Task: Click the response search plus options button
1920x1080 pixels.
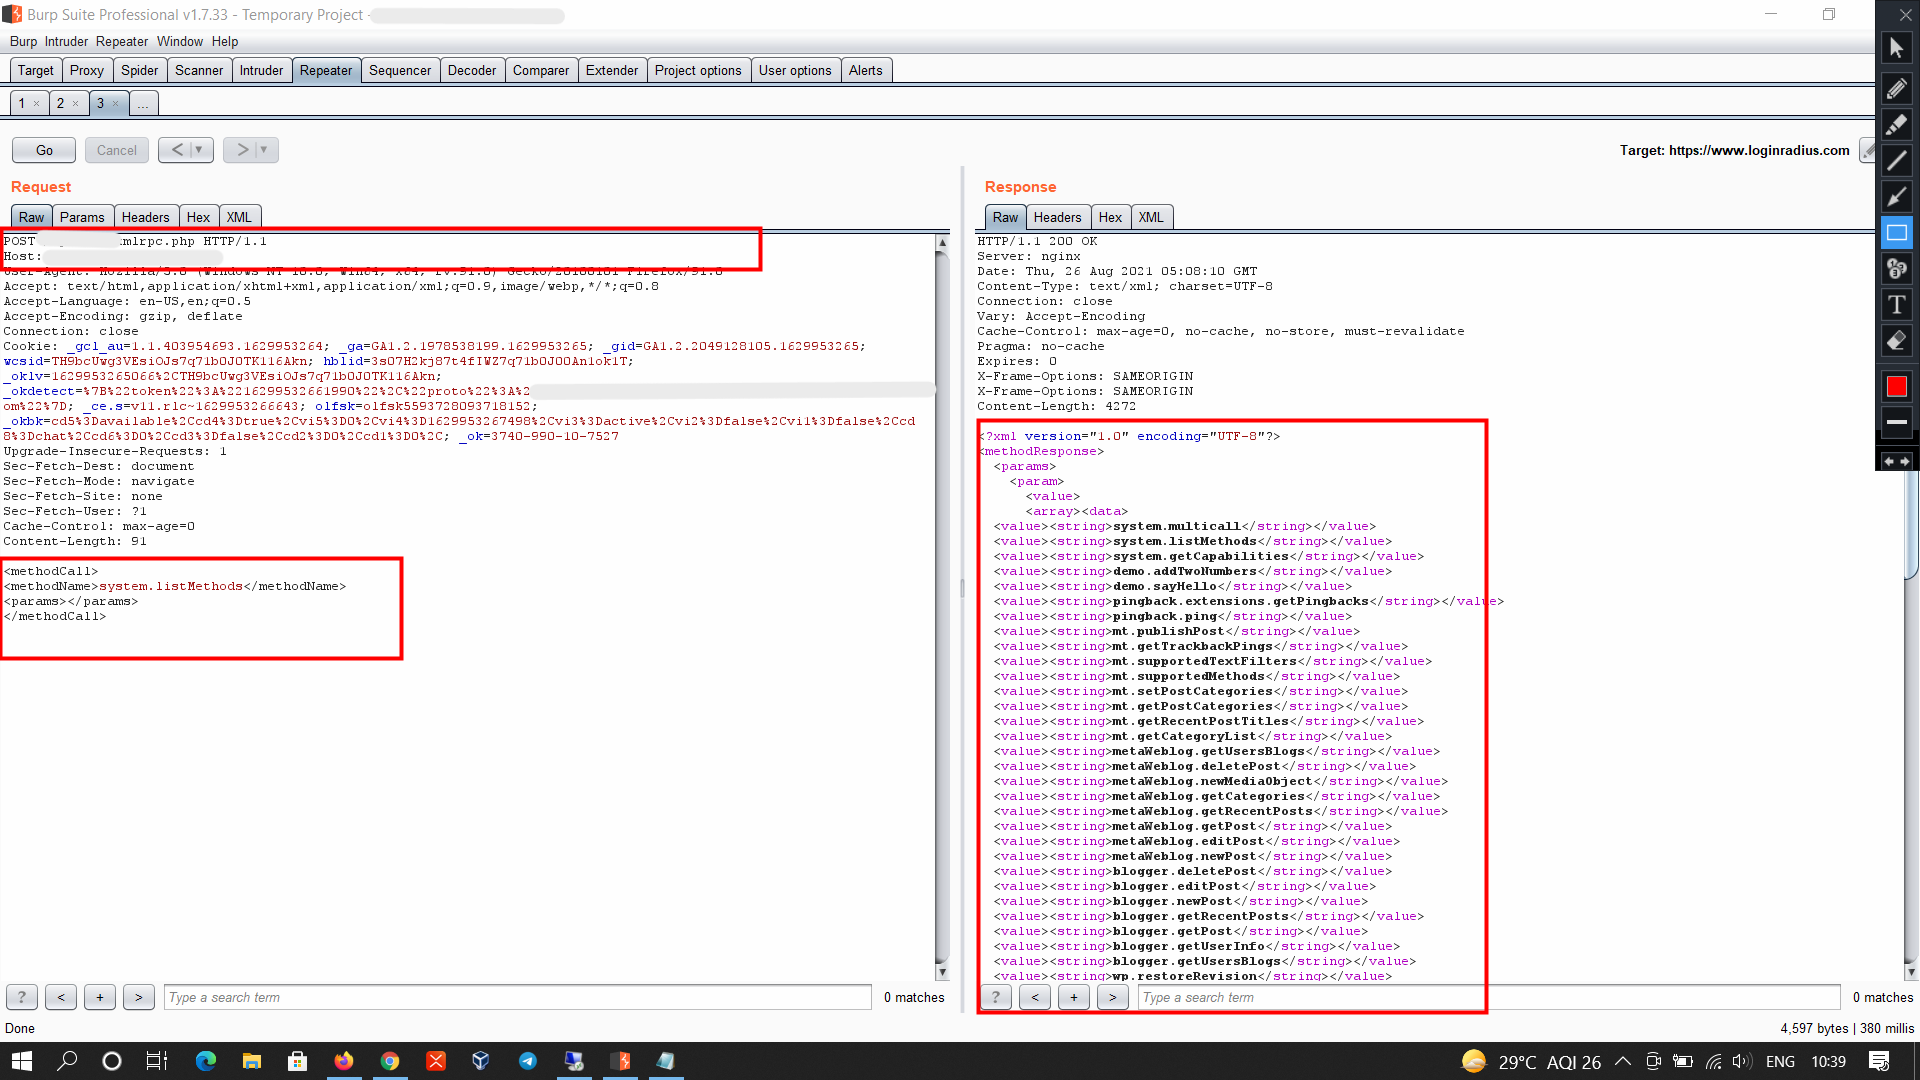Action: (x=1074, y=997)
